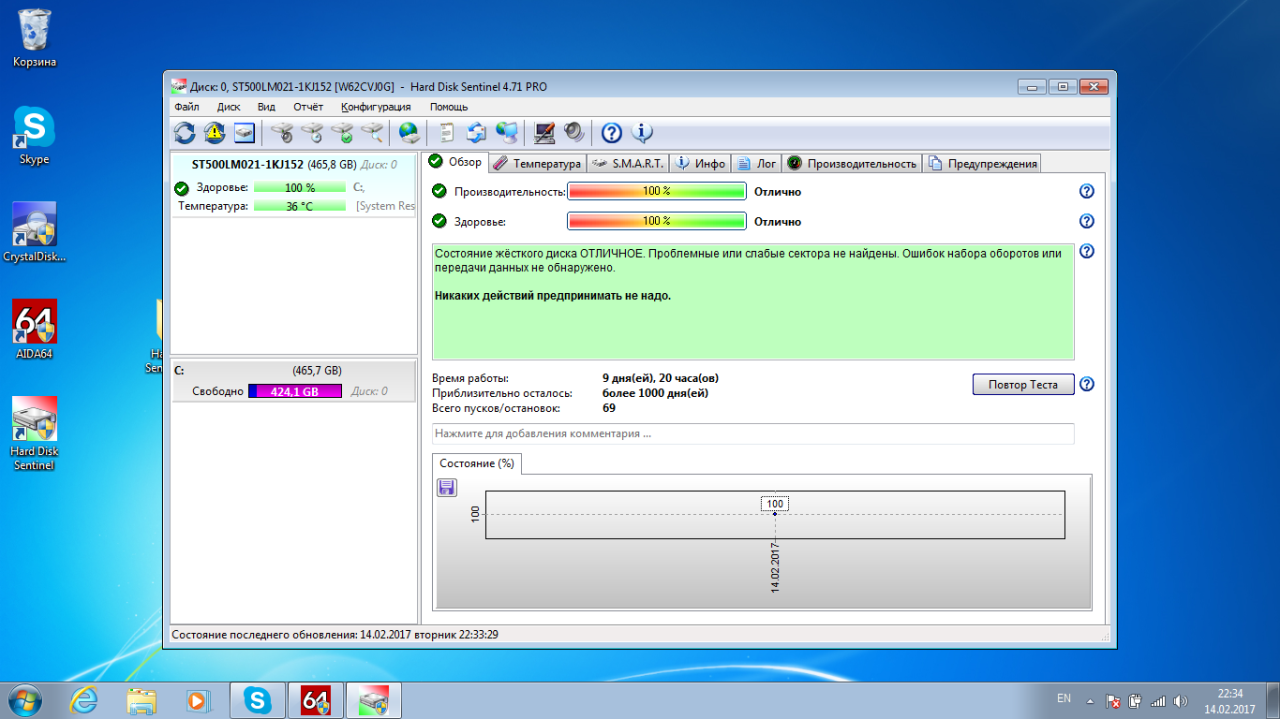The image size is (1280, 719).
Task: Click the comment field Нажмите для добавления комментария
Action: 753,434
